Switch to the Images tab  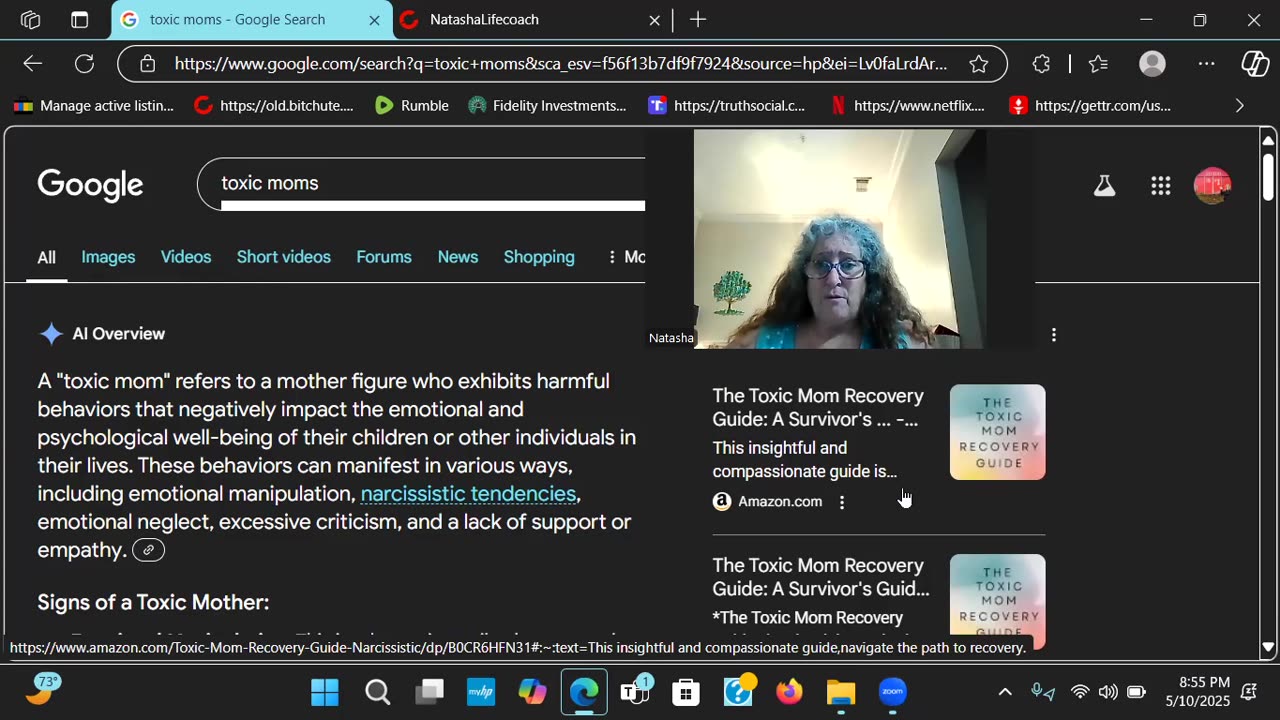[108, 257]
